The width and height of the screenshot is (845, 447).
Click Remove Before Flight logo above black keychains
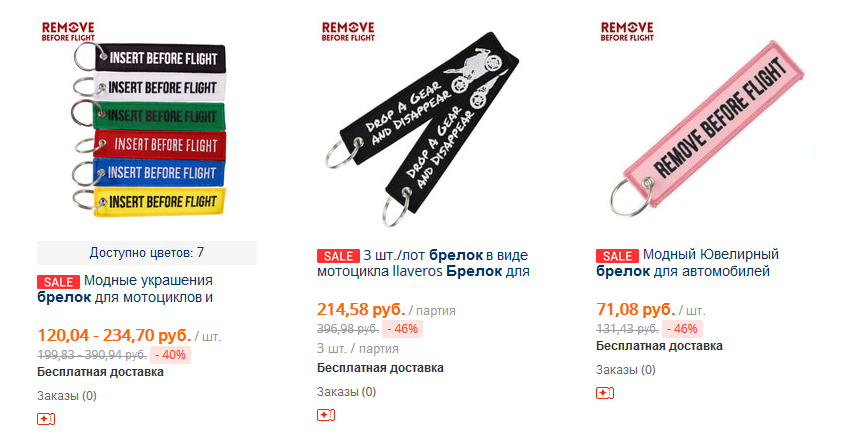click(x=348, y=31)
